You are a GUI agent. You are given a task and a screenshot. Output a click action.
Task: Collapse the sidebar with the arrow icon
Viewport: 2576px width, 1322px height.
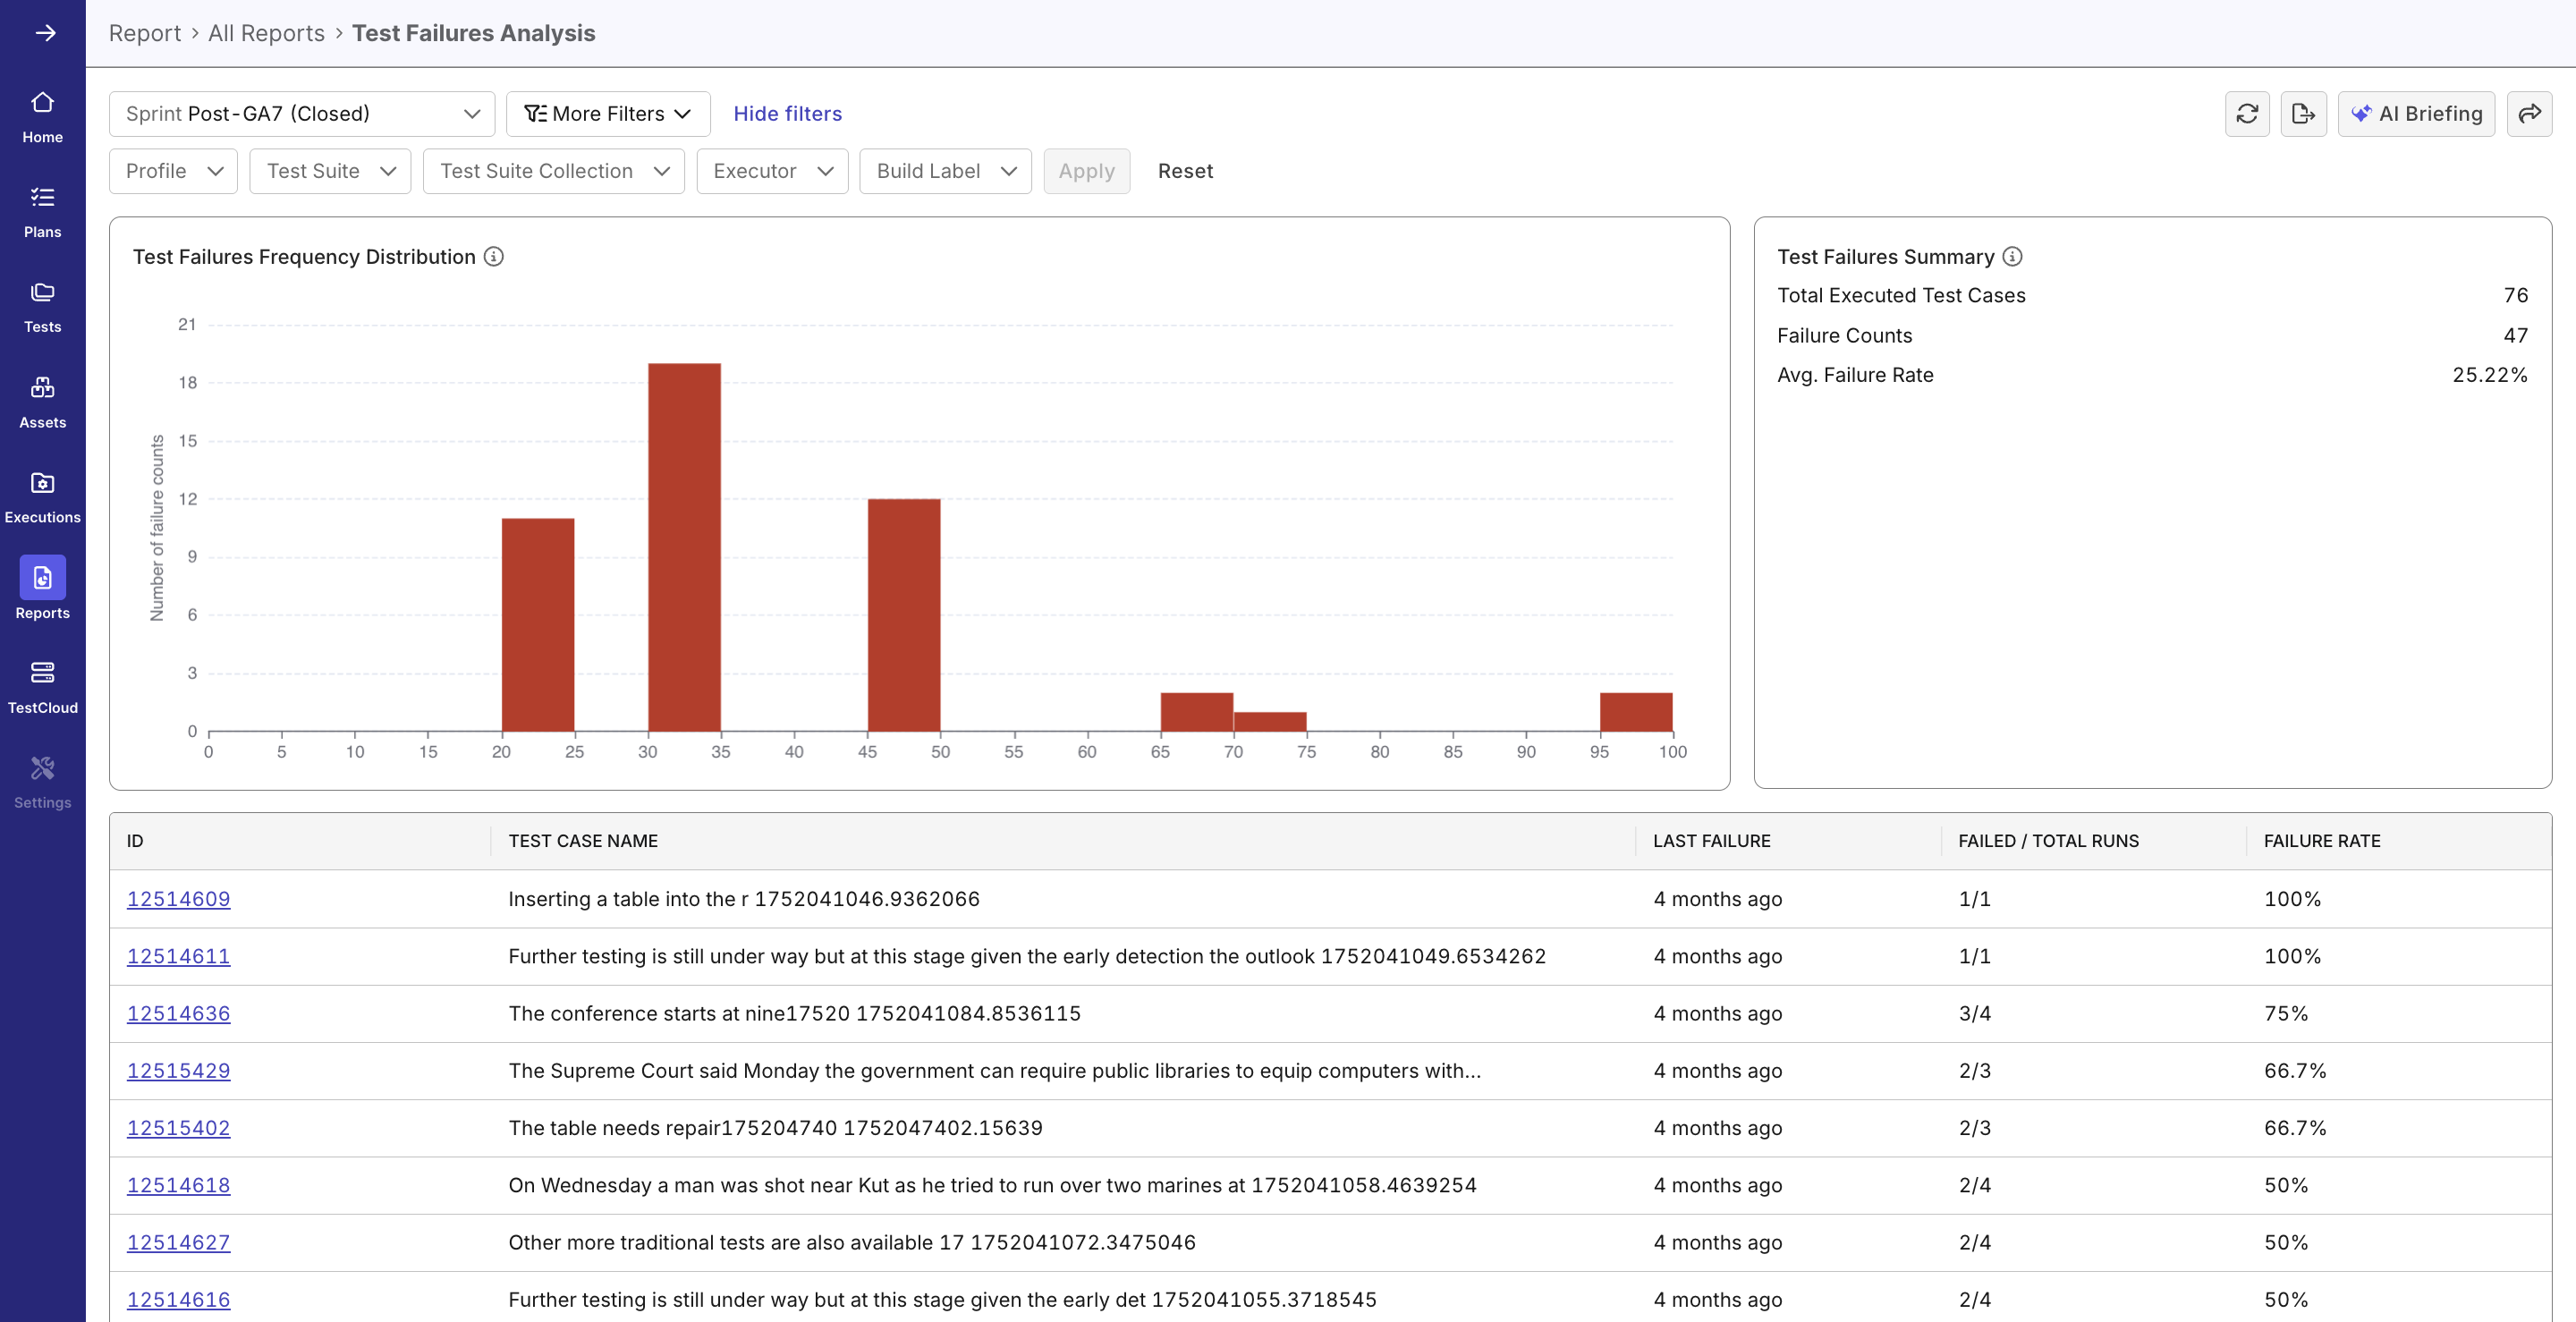click(x=46, y=33)
